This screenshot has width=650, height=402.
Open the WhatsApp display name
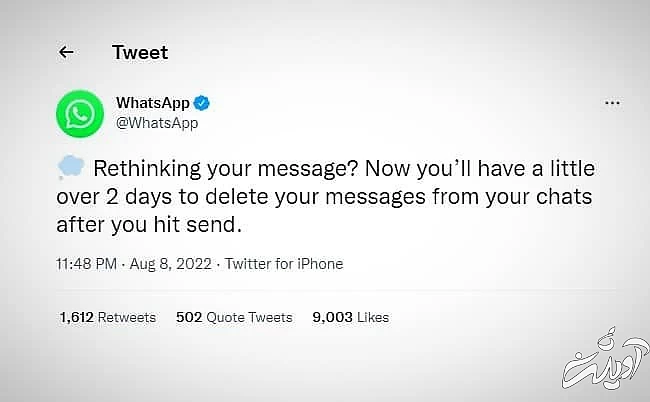pos(153,103)
